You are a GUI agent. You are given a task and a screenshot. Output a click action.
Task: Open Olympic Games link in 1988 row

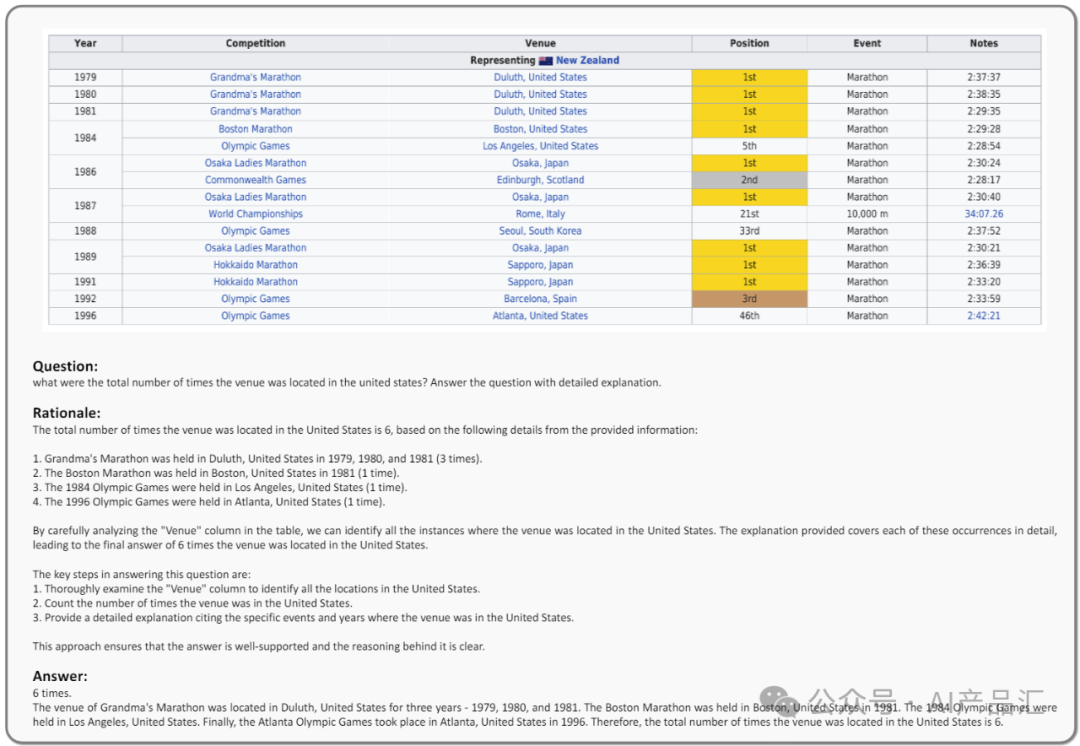[x=256, y=231]
